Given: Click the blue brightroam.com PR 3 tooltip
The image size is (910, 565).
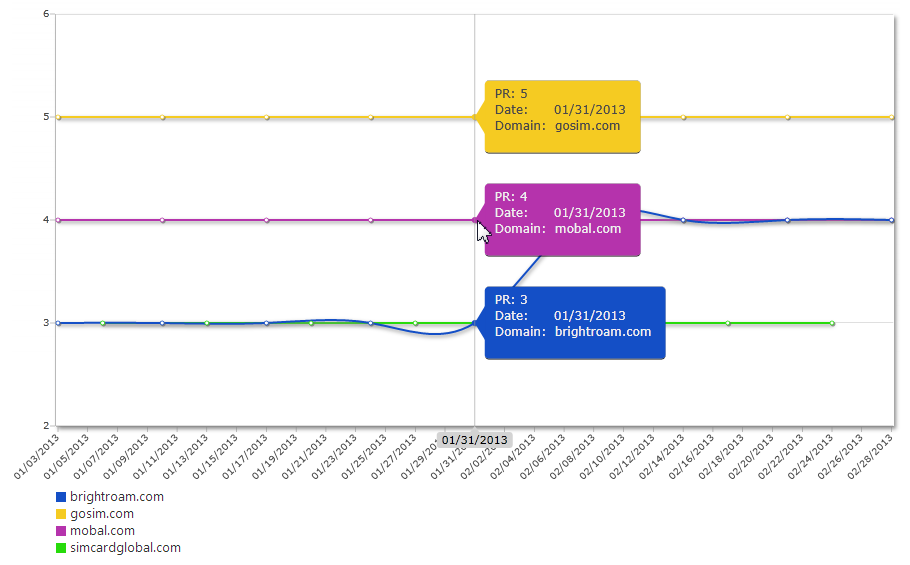Looking at the screenshot, I should click(575, 322).
